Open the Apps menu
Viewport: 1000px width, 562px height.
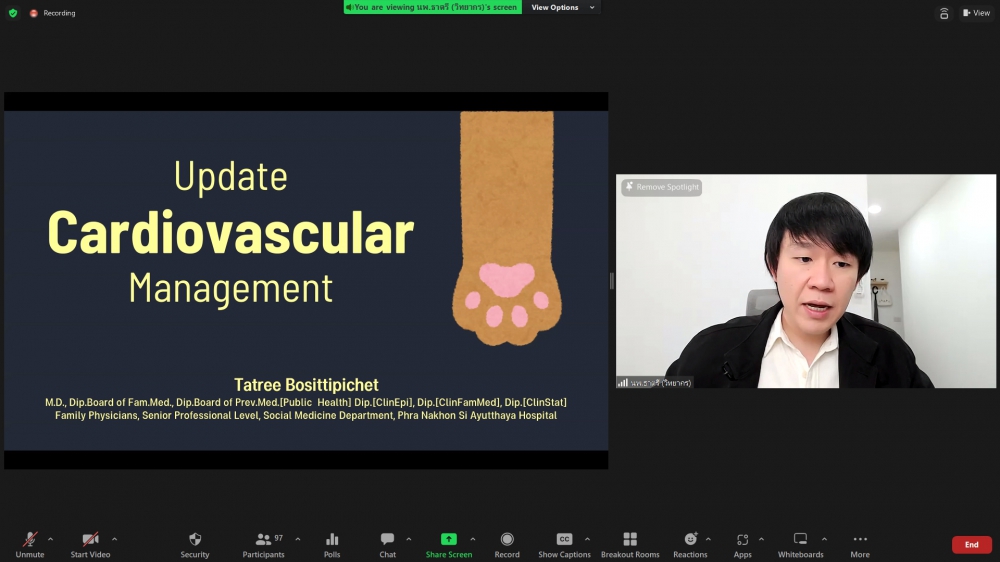click(742, 540)
